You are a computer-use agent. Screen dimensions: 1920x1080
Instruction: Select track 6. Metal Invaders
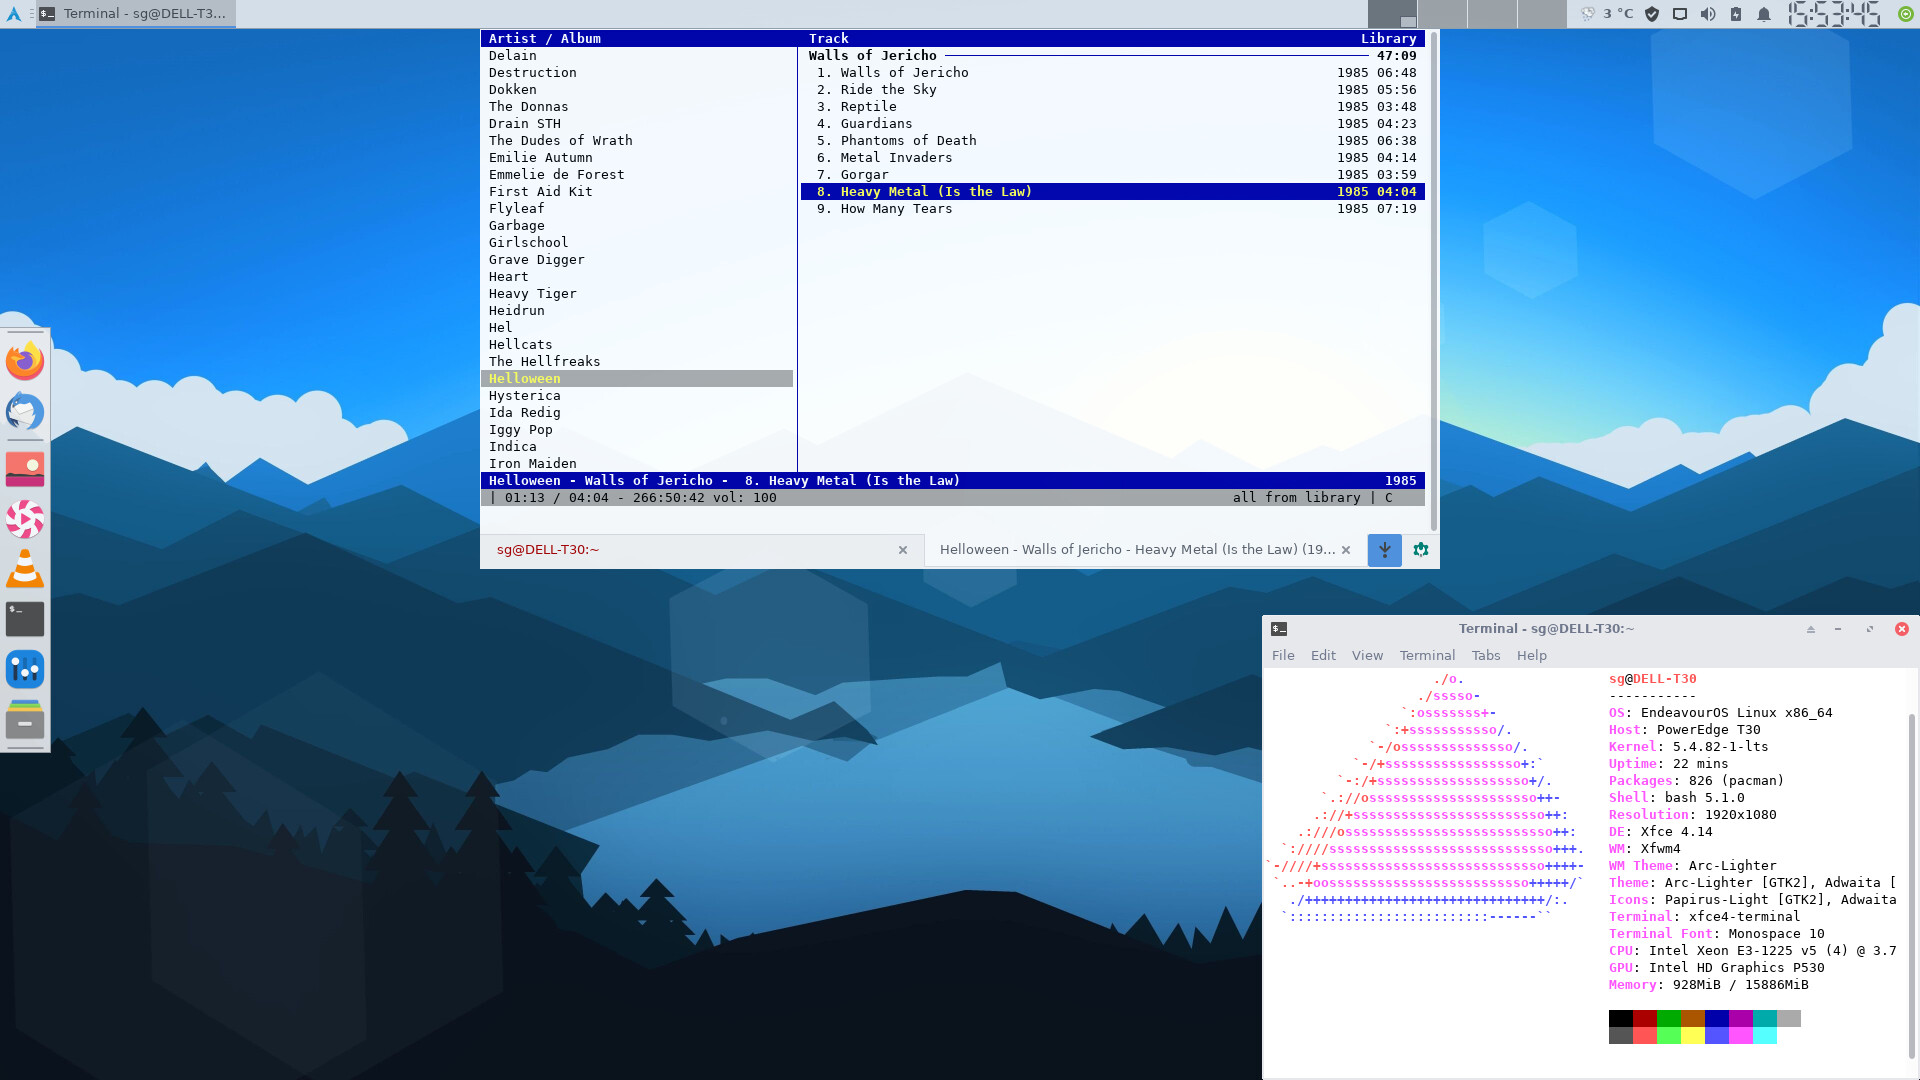1113,158
